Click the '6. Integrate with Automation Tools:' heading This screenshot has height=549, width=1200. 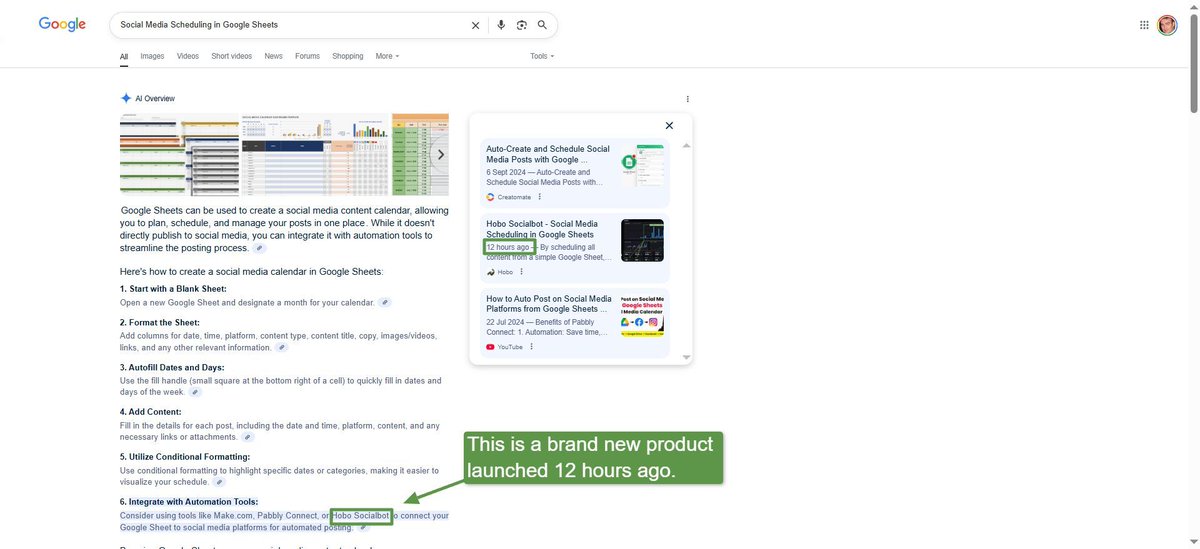point(189,502)
